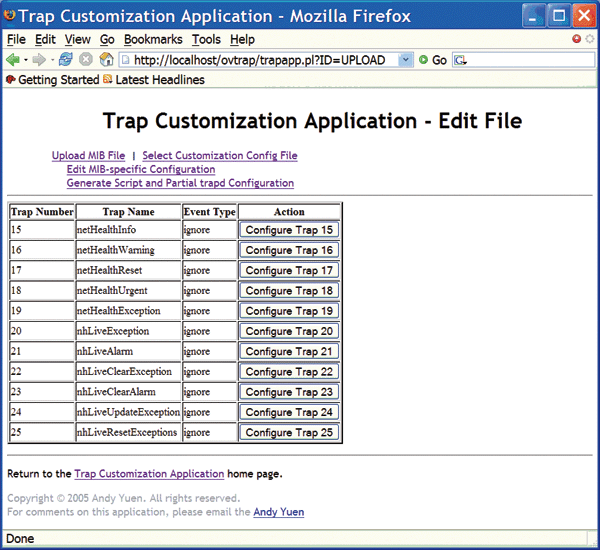Viewport: 600px width, 550px height.
Task: Click the Andy Yuen email link
Action: pos(278,512)
